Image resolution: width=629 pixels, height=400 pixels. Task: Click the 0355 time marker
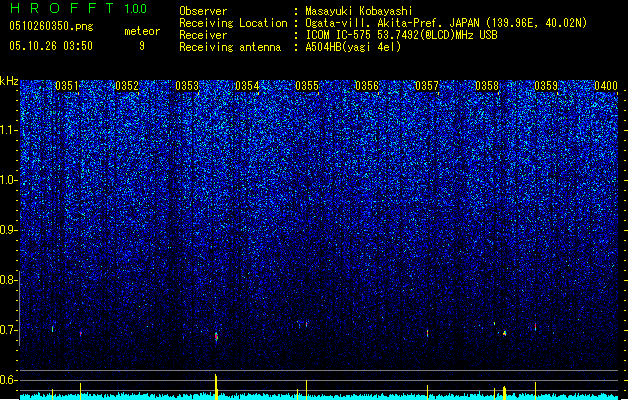(x=307, y=86)
